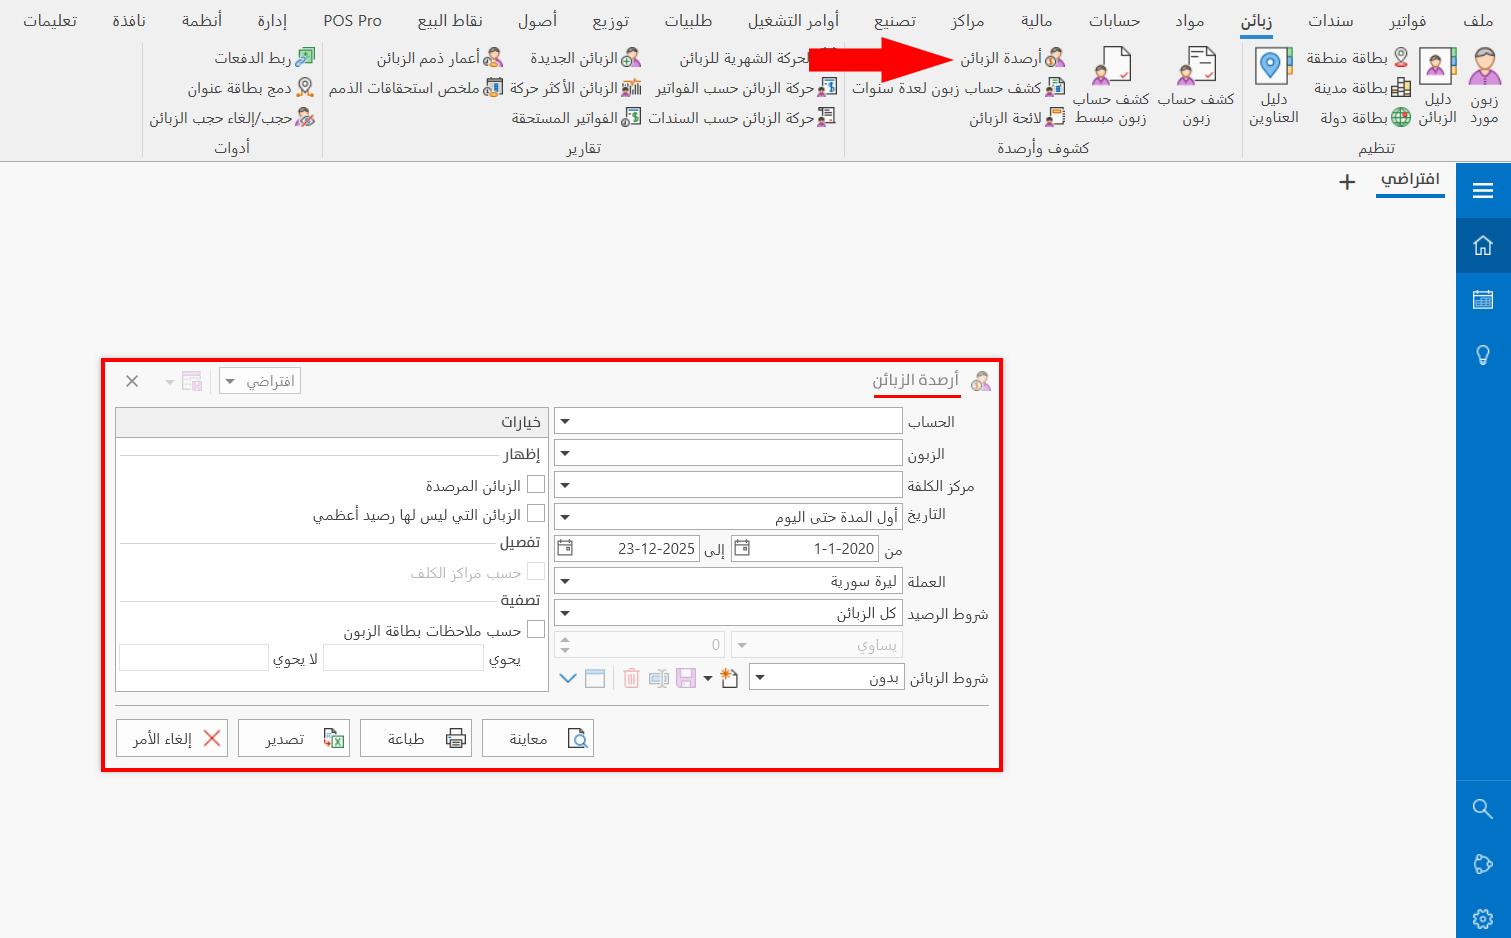Open دليل الزبائن from the ribbon
The width and height of the screenshot is (1511, 938).
[x=1437, y=90]
